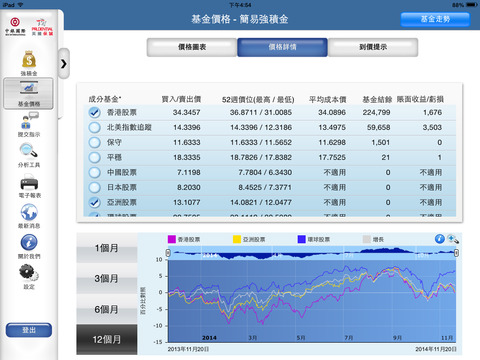Open 分析工具 magnifier icon

pos(29,151)
